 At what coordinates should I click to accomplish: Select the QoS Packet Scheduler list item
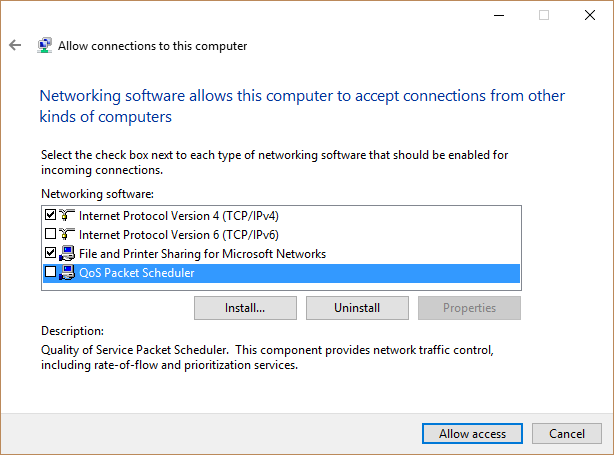tap(281, 273)
